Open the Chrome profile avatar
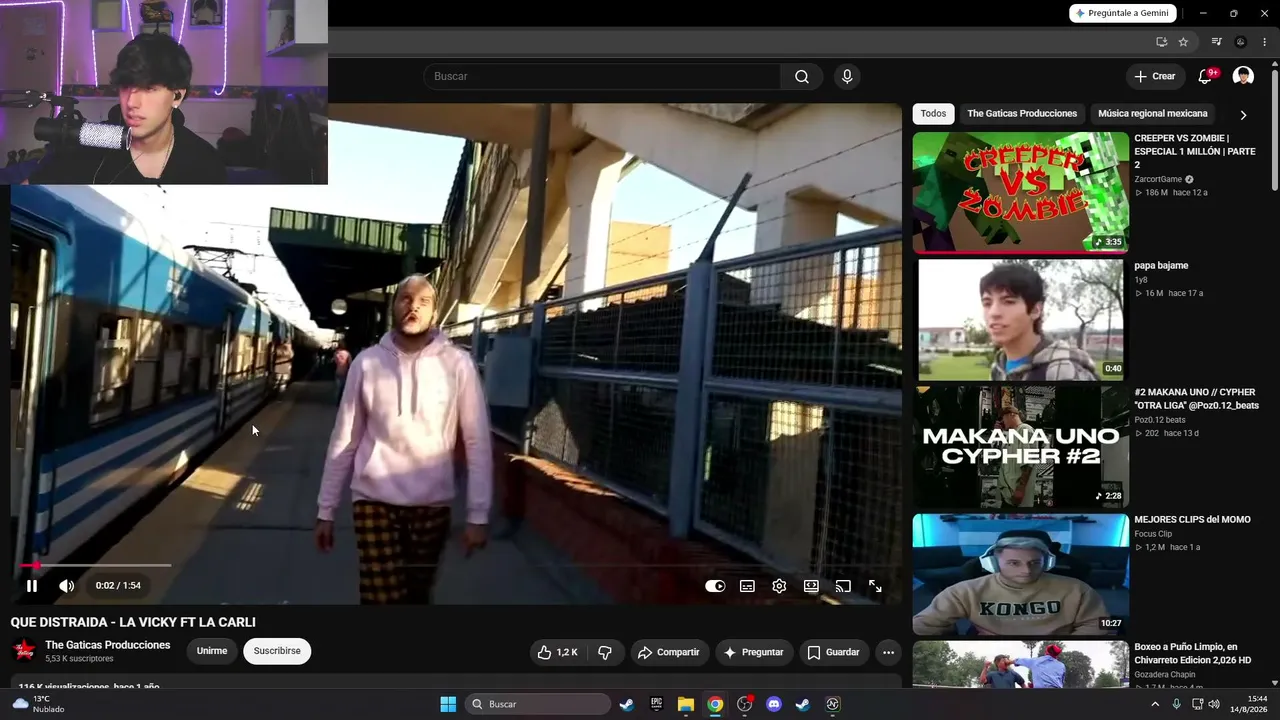Image resolution: width=1280 pixels, height=720 pixels. [x=1241, y=42]
